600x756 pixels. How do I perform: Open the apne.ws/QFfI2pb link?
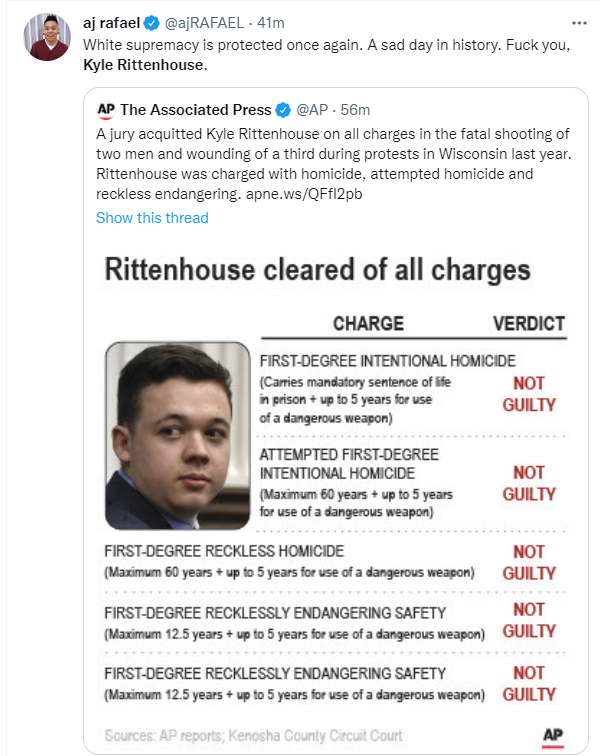[304, 194]
